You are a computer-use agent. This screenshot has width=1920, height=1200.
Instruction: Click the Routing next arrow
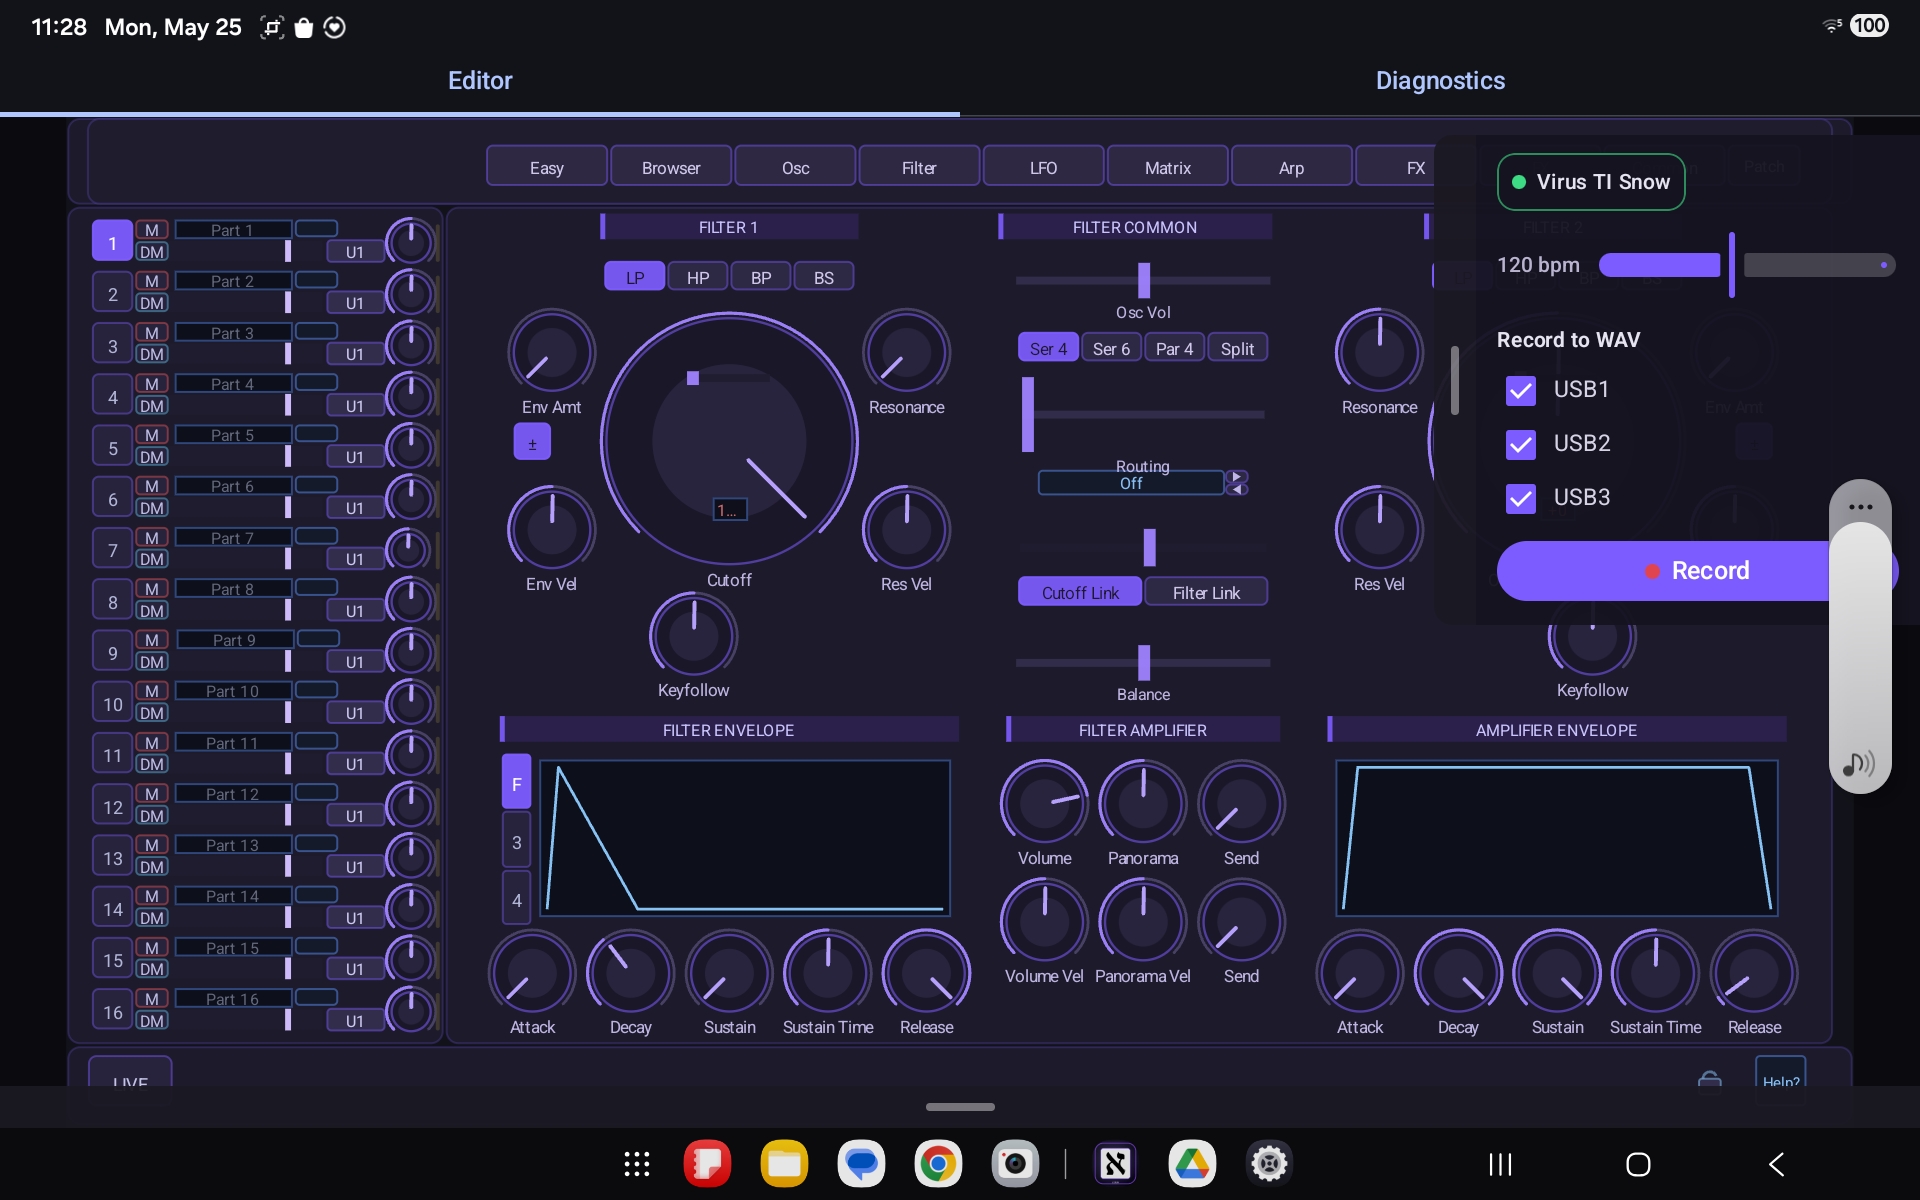click(x=1238, y=476)
